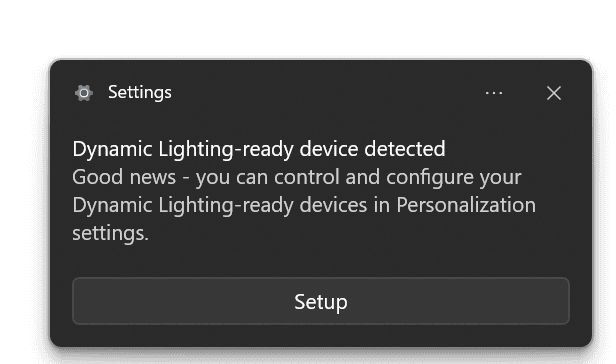Click the word 'detected' in the title
Viewport: 616px width, 364px height.
tap(405, 149)
